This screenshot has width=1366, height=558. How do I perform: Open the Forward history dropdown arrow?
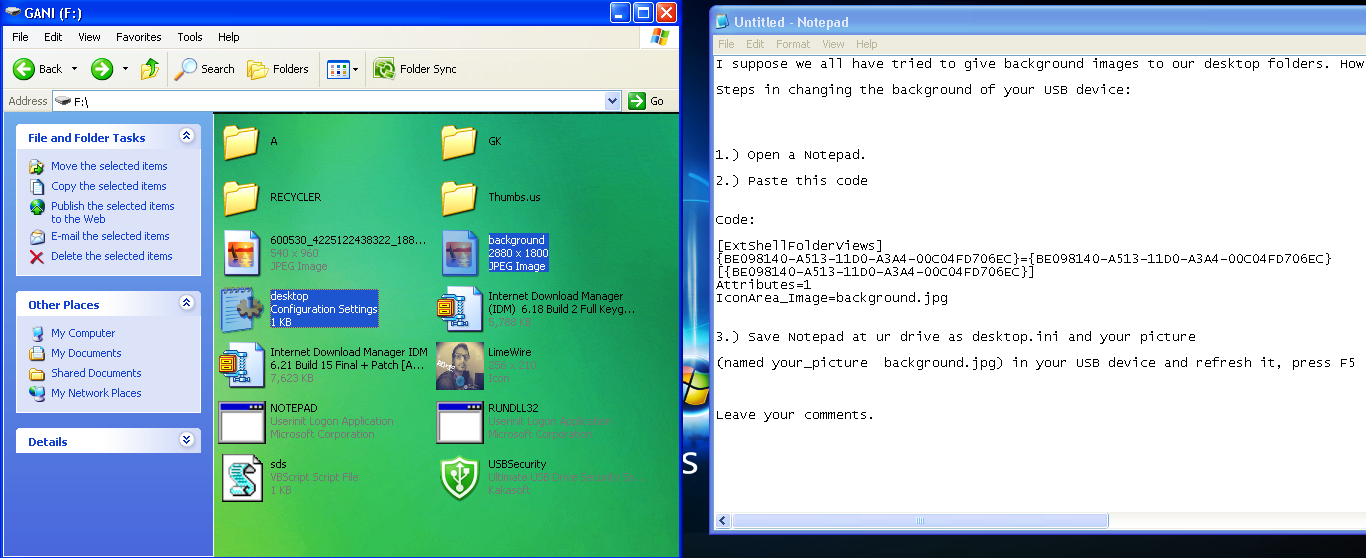pyautogui.click(x=125, y=69)
